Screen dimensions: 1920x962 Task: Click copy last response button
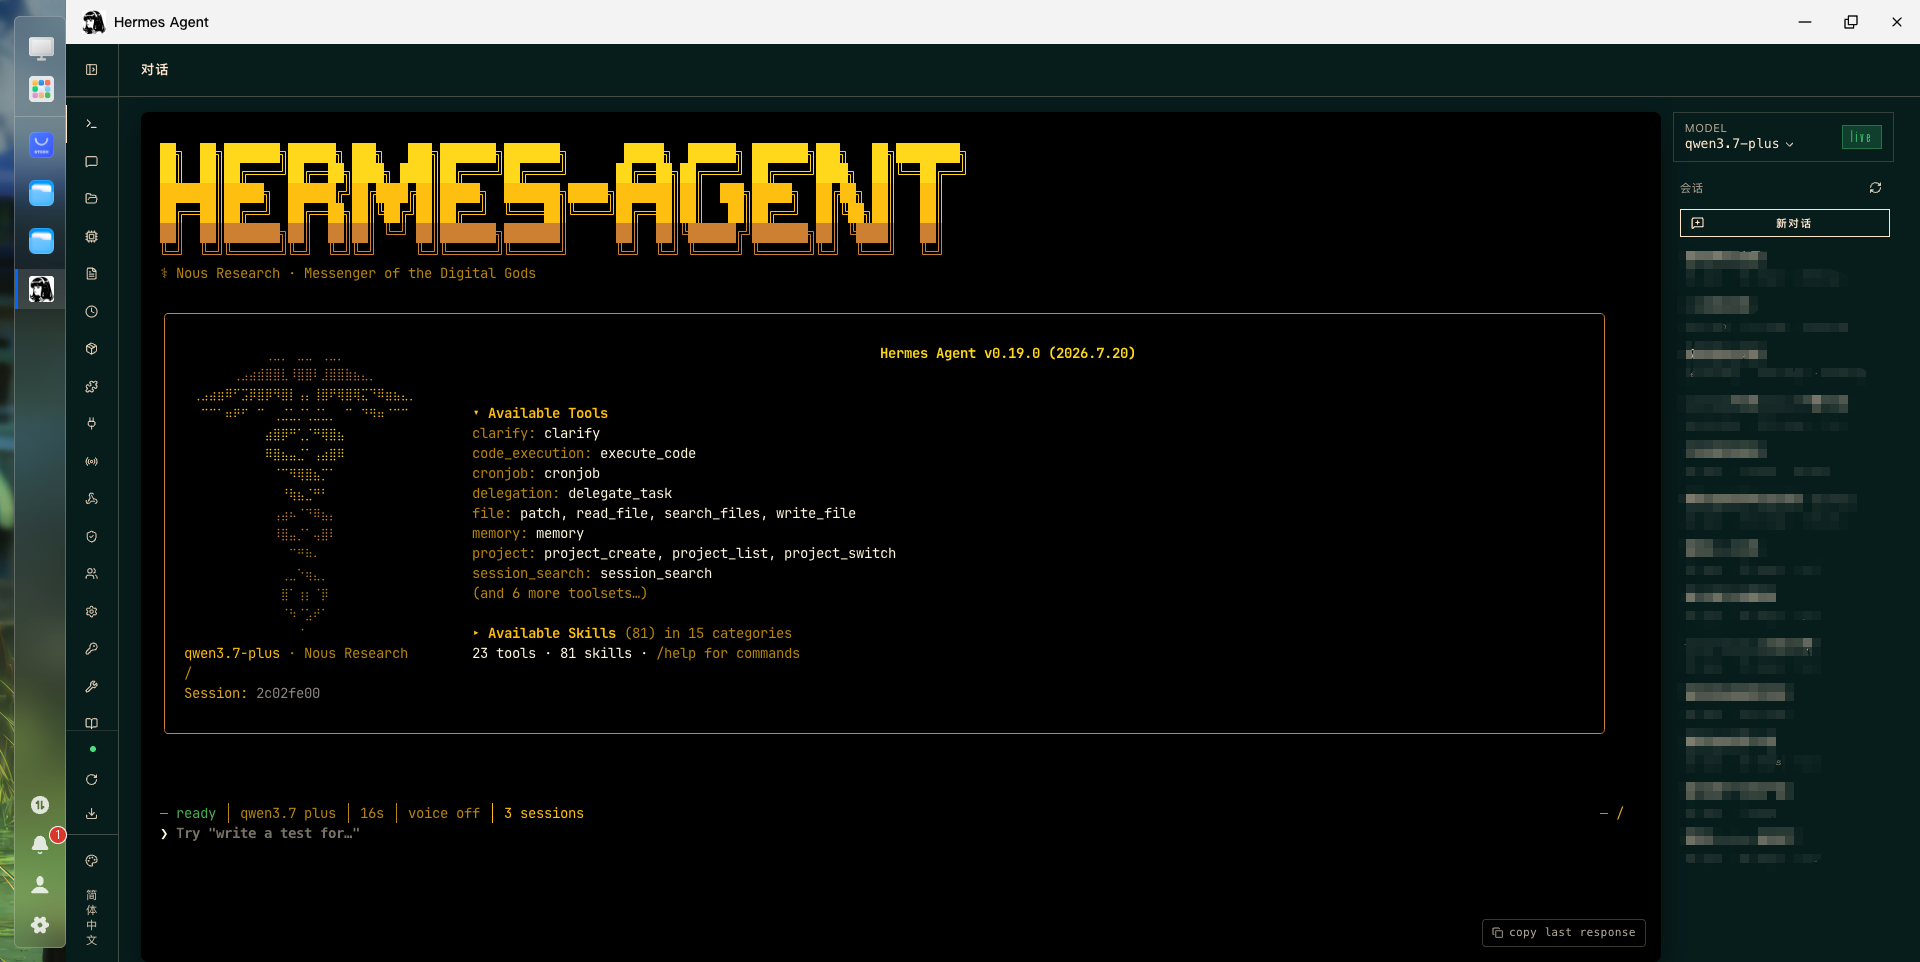[1563, 932]
